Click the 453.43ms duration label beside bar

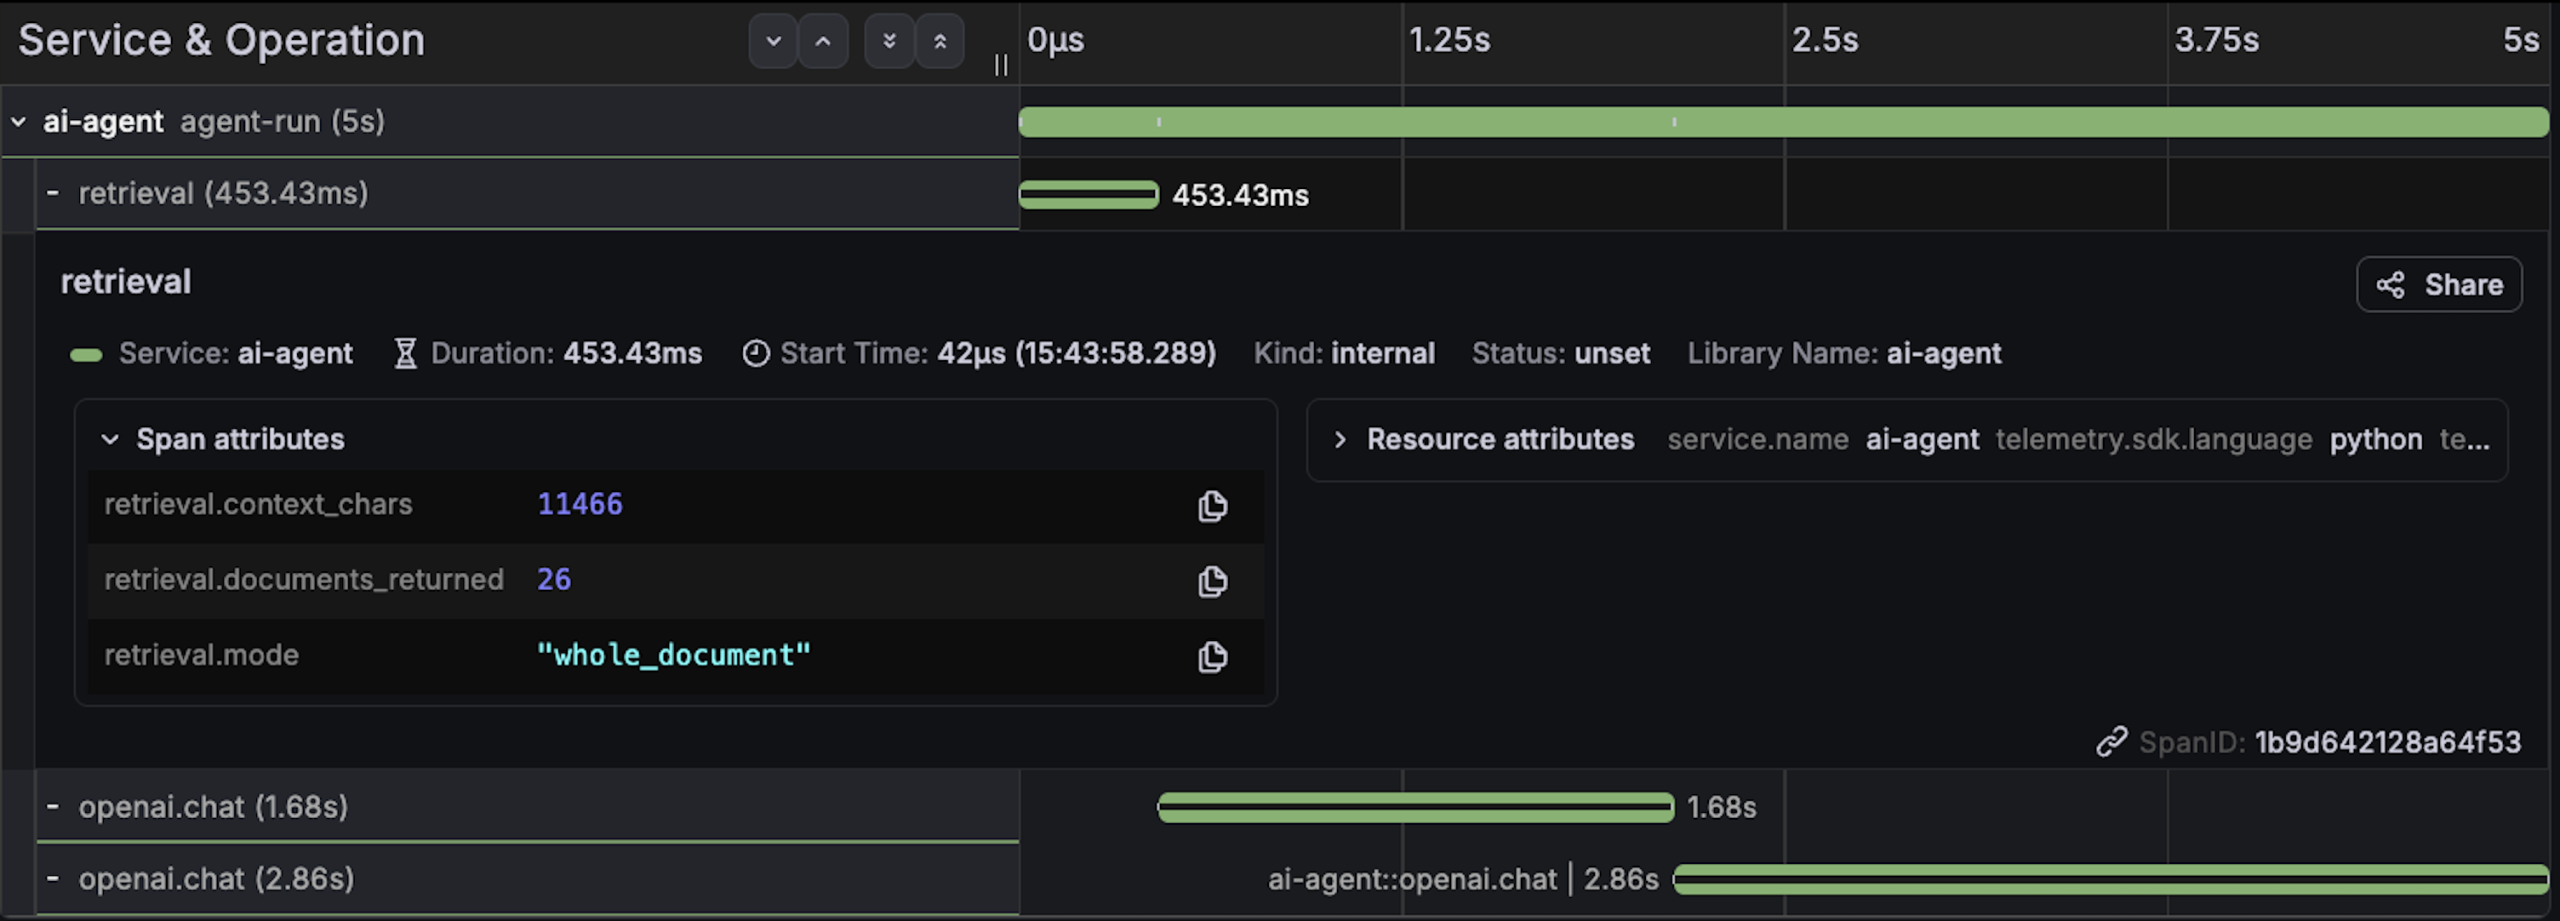pos(1240,195)
